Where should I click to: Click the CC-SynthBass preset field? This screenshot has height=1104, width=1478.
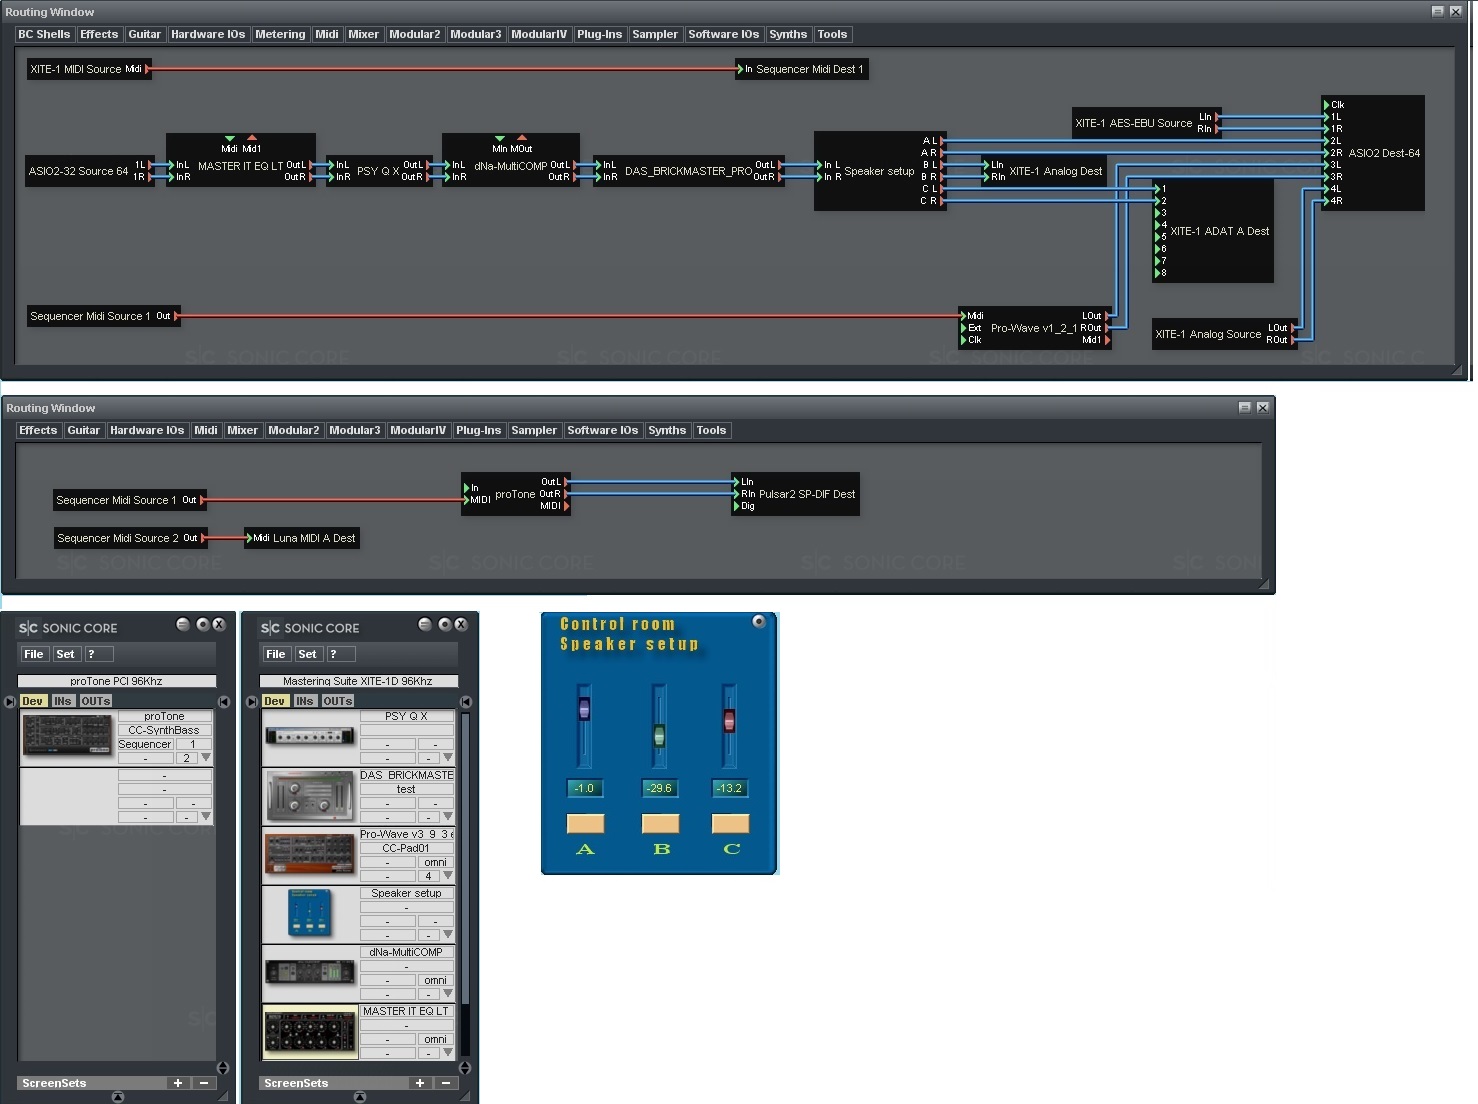164,730
